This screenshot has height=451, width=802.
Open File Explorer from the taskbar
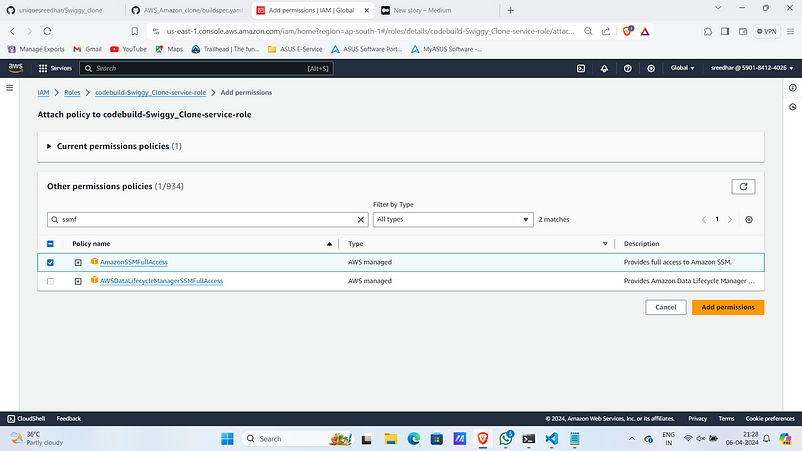point(391,439)
